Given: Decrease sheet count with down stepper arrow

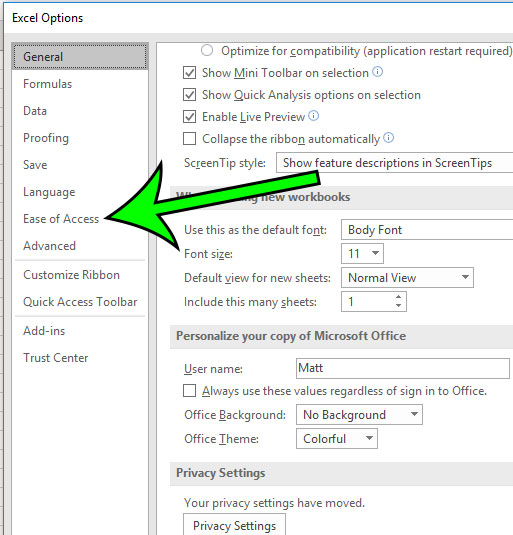Looking at the screenshot, I should tap(398, 306).
